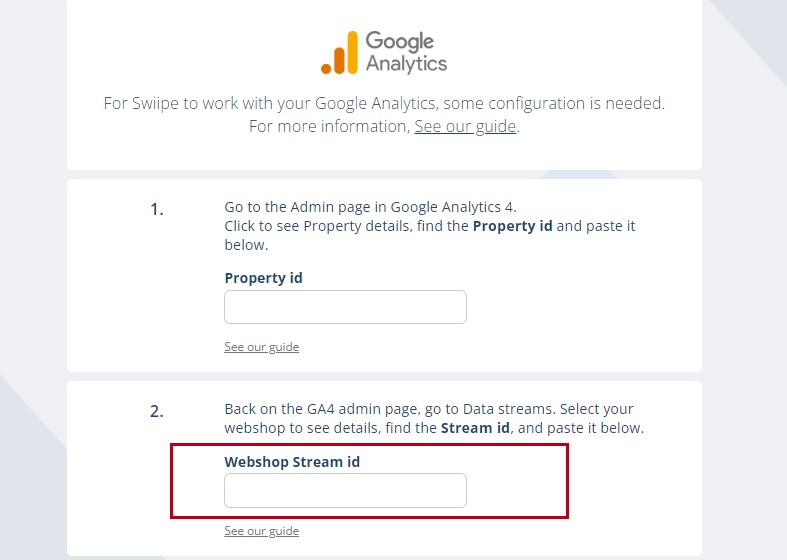Image resolution: width=787 pixels, height=560 pixels.
Task: Click the "For Swiipe to work" intro sentence
Action: (x=384, y=103)
